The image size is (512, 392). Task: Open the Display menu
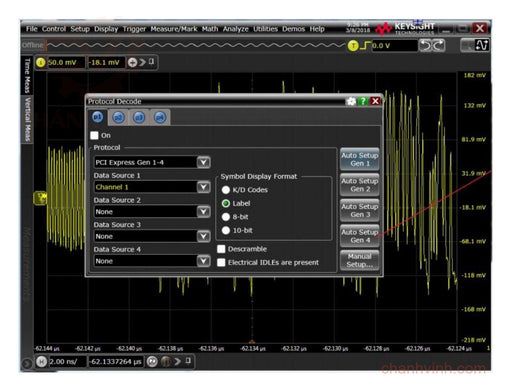coord(106,29)
